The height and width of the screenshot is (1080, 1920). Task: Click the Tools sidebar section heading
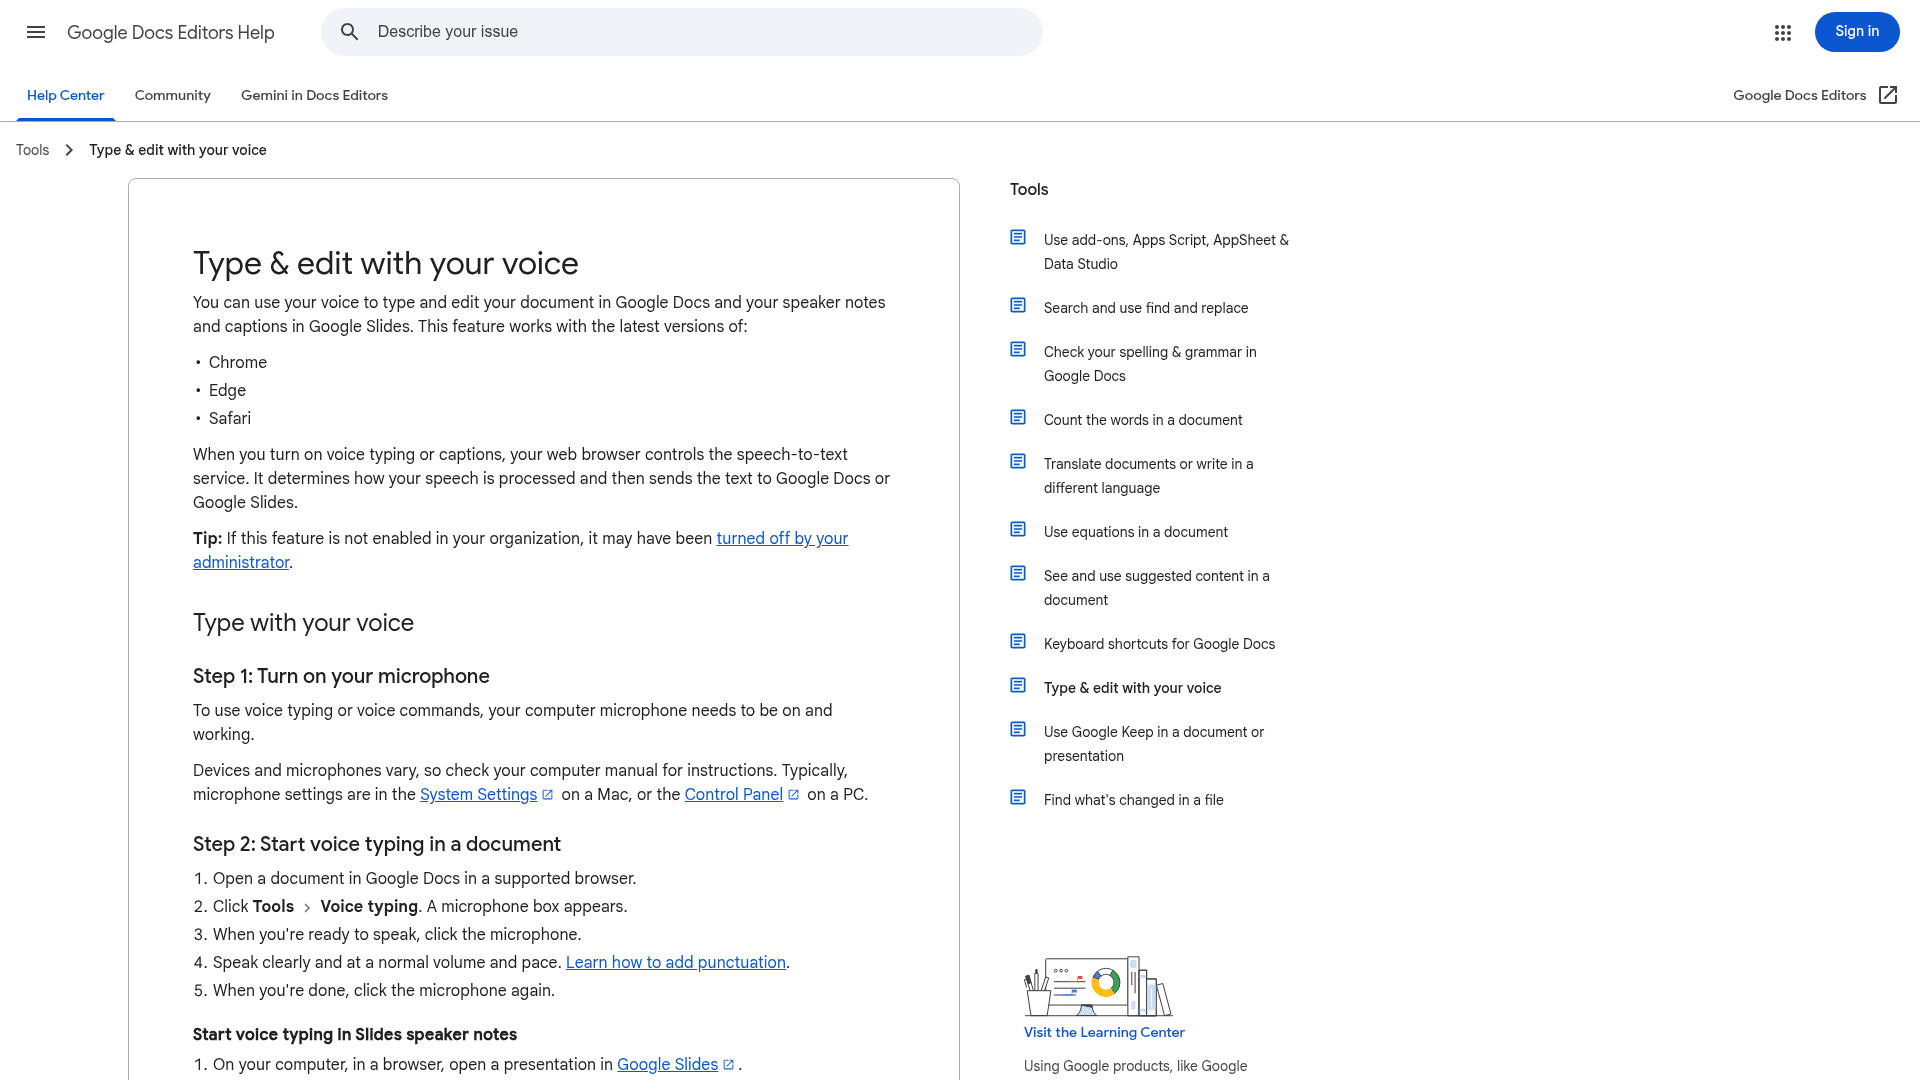(1029, 189)
